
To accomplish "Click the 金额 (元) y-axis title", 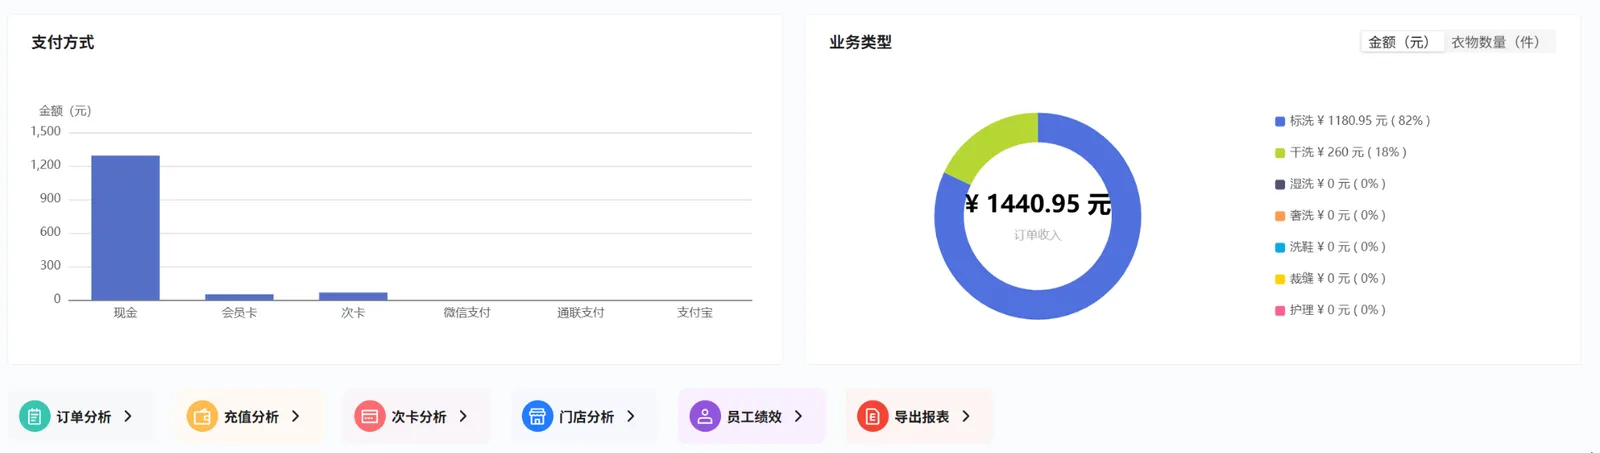I will [65, 111].
